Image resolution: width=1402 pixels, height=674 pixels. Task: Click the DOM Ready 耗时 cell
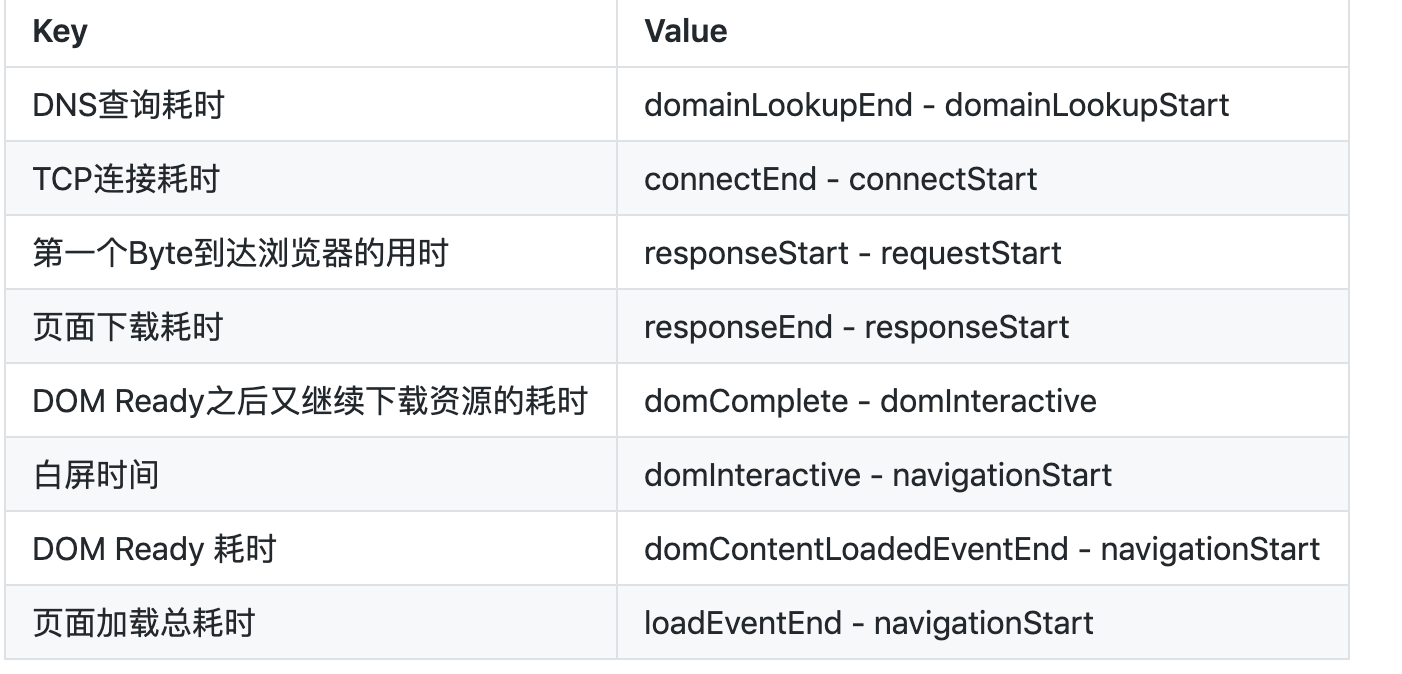tap(311, 548)
